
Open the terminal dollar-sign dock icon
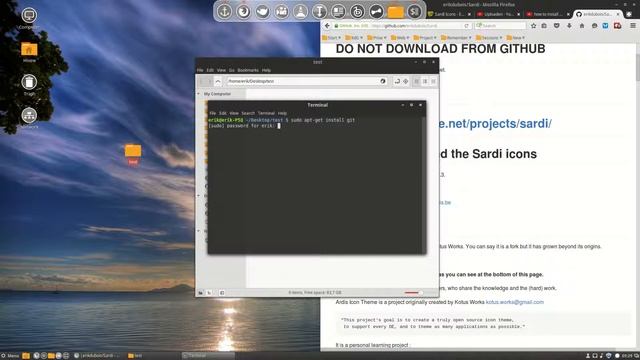coord(414,11)
